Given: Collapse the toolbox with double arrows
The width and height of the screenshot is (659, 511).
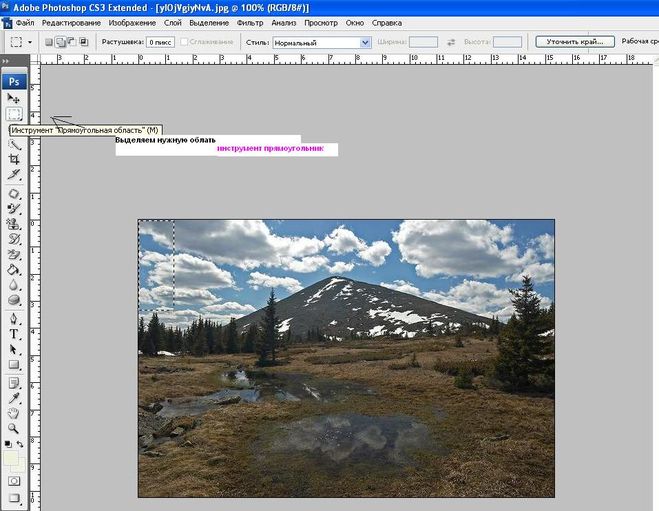Looking at the screenshot, I should [6, 61].
